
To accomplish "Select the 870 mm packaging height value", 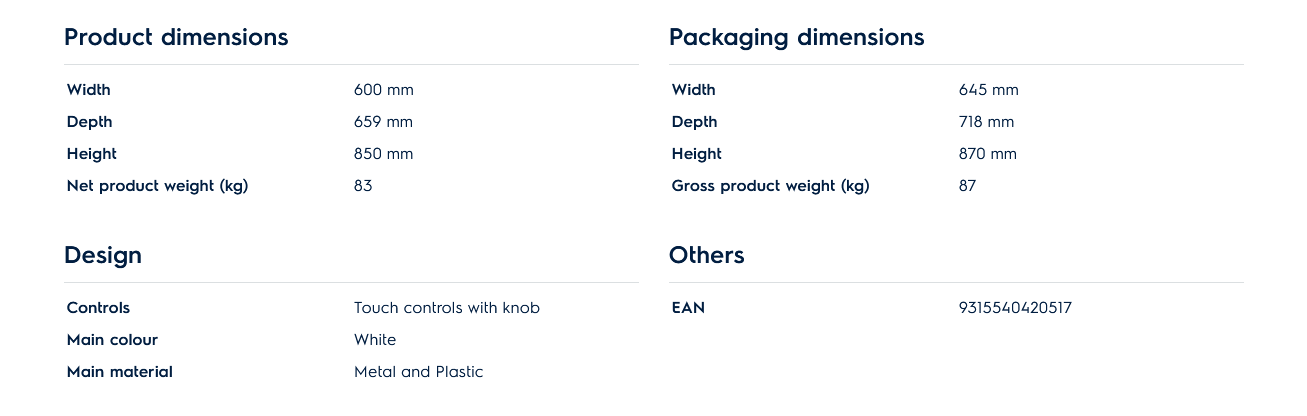I will coord(987,154).
